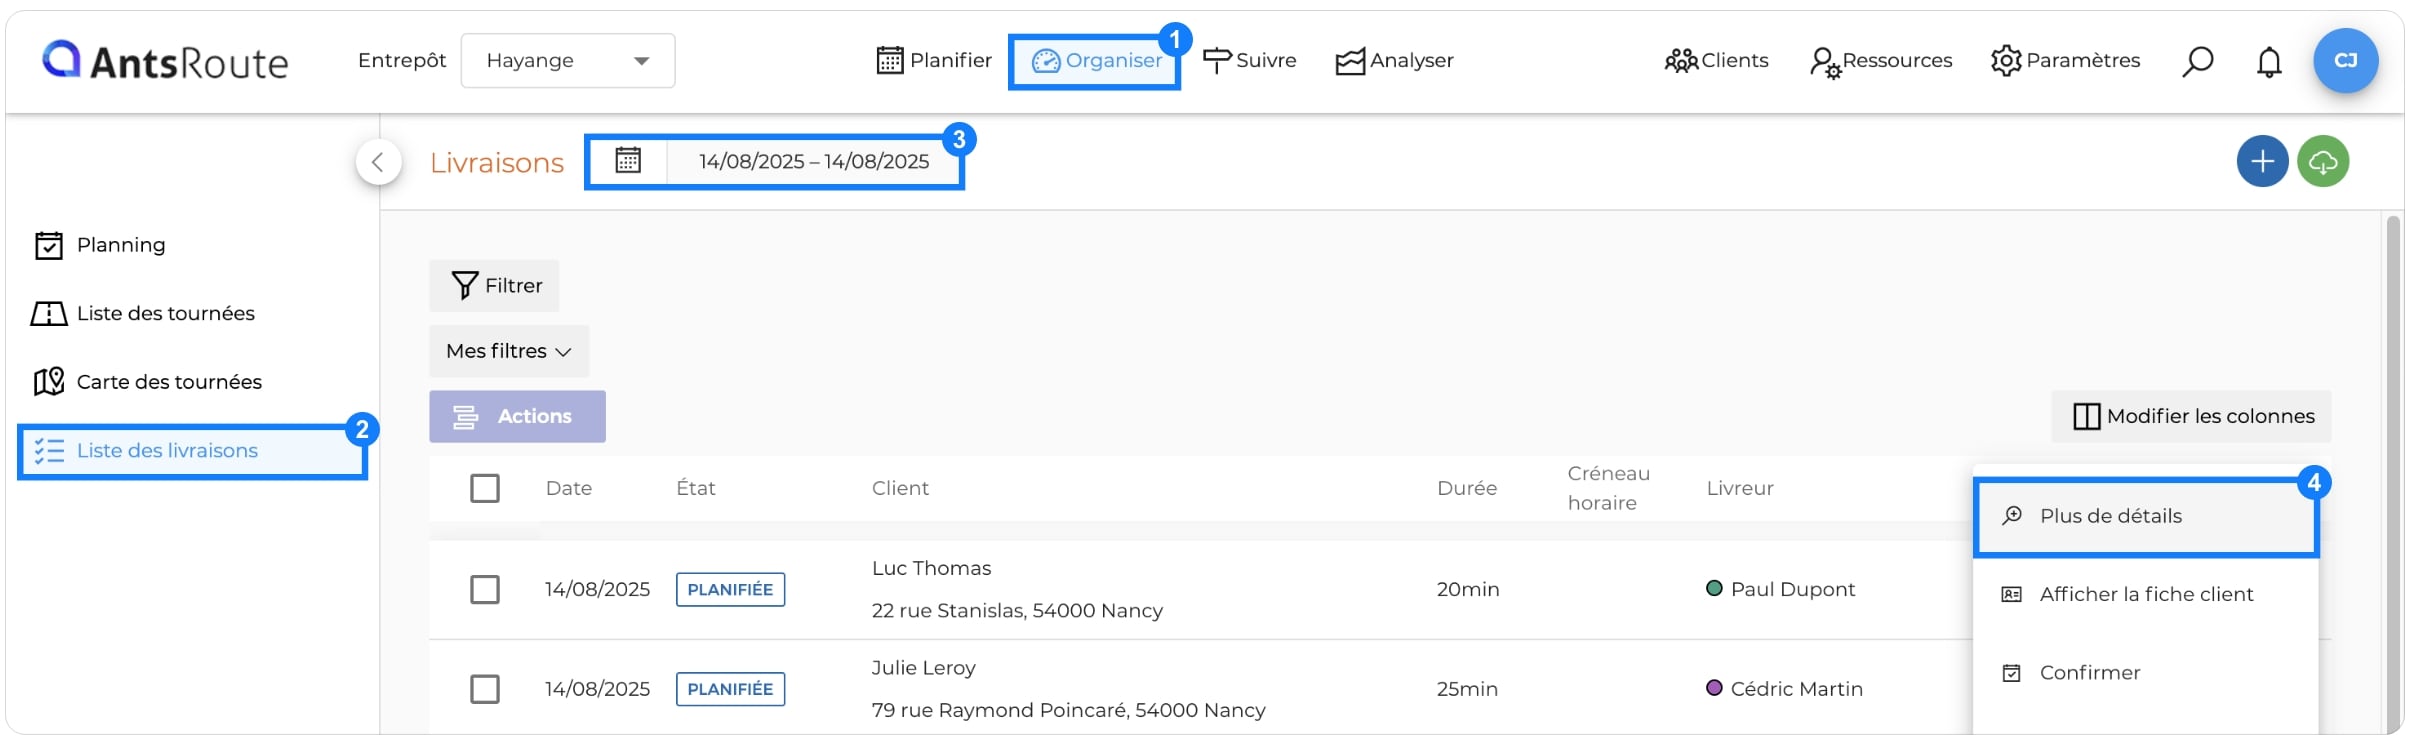Viewport: 2410px width, 744px height.
Task: Click PLANIFIÉE badge in Luc Thomas row
Action: [x=730, y=589]
